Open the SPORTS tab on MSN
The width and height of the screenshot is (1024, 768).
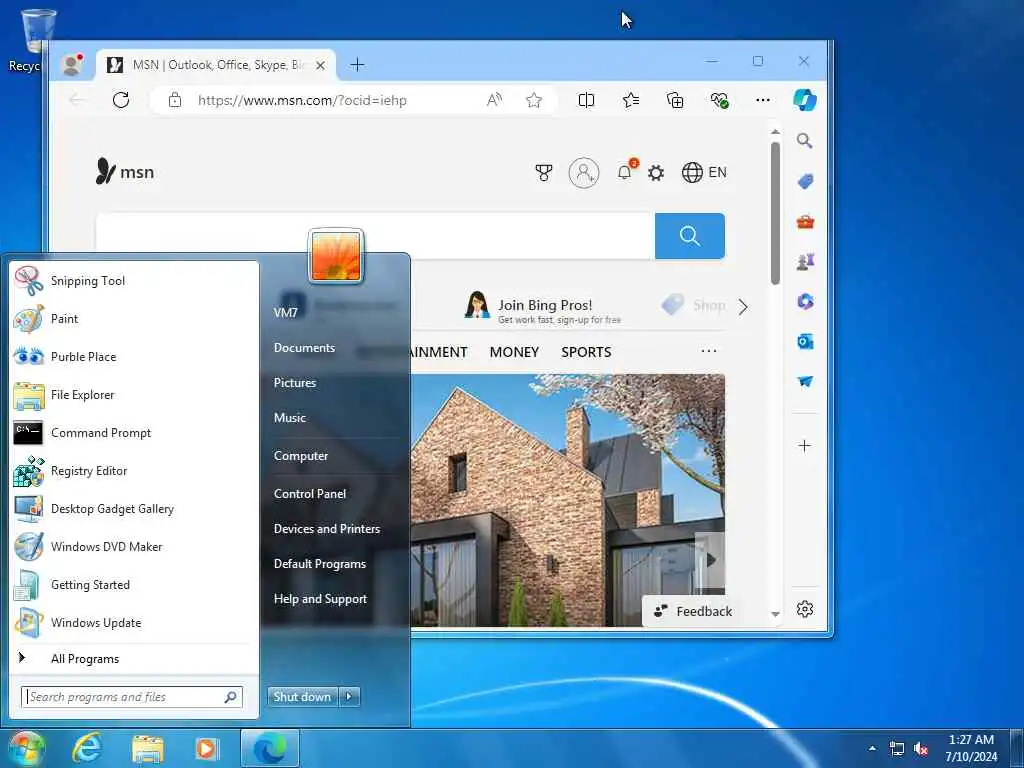586,352
